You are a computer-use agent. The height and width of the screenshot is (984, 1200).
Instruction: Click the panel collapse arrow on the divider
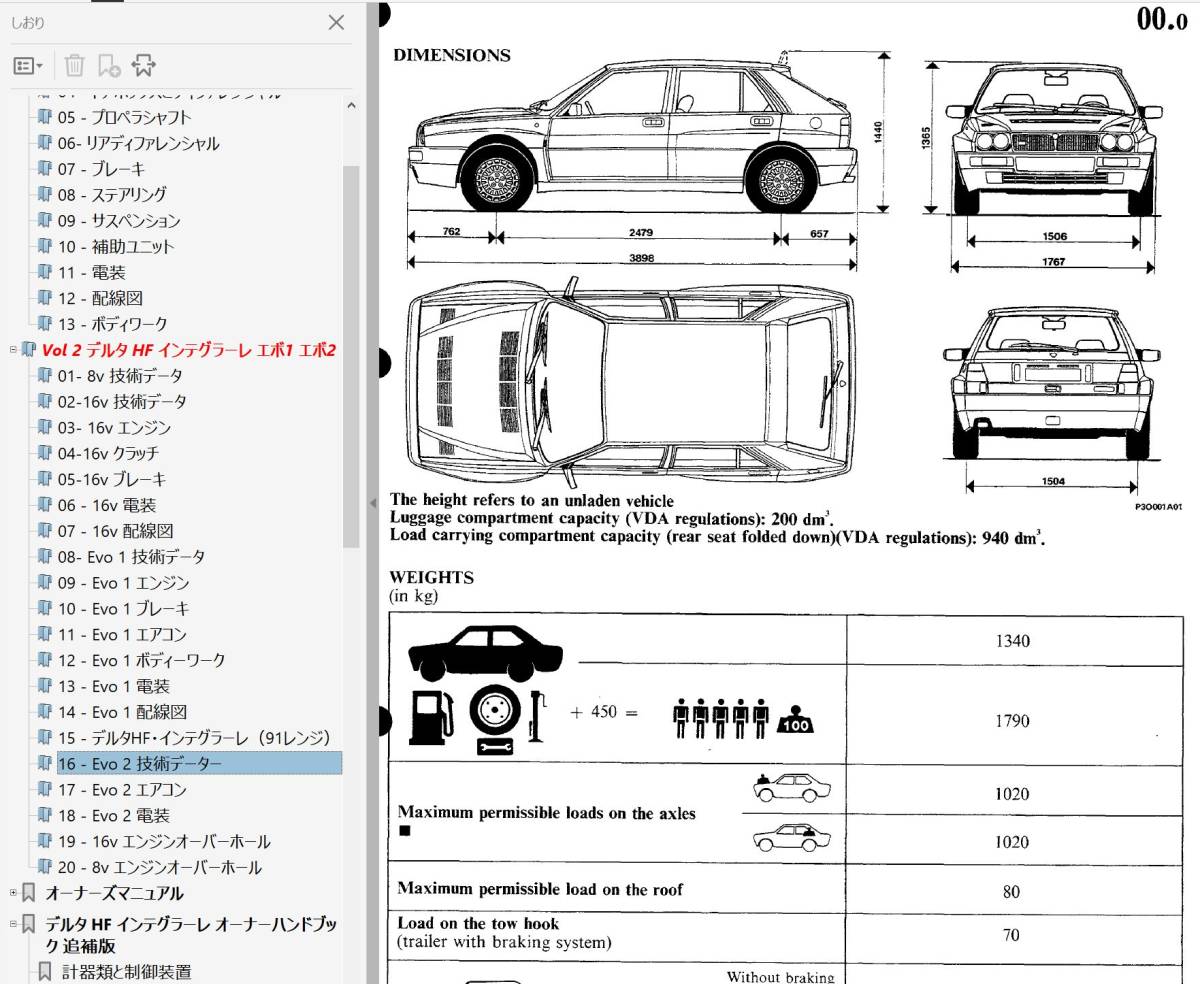click(372, 504)
